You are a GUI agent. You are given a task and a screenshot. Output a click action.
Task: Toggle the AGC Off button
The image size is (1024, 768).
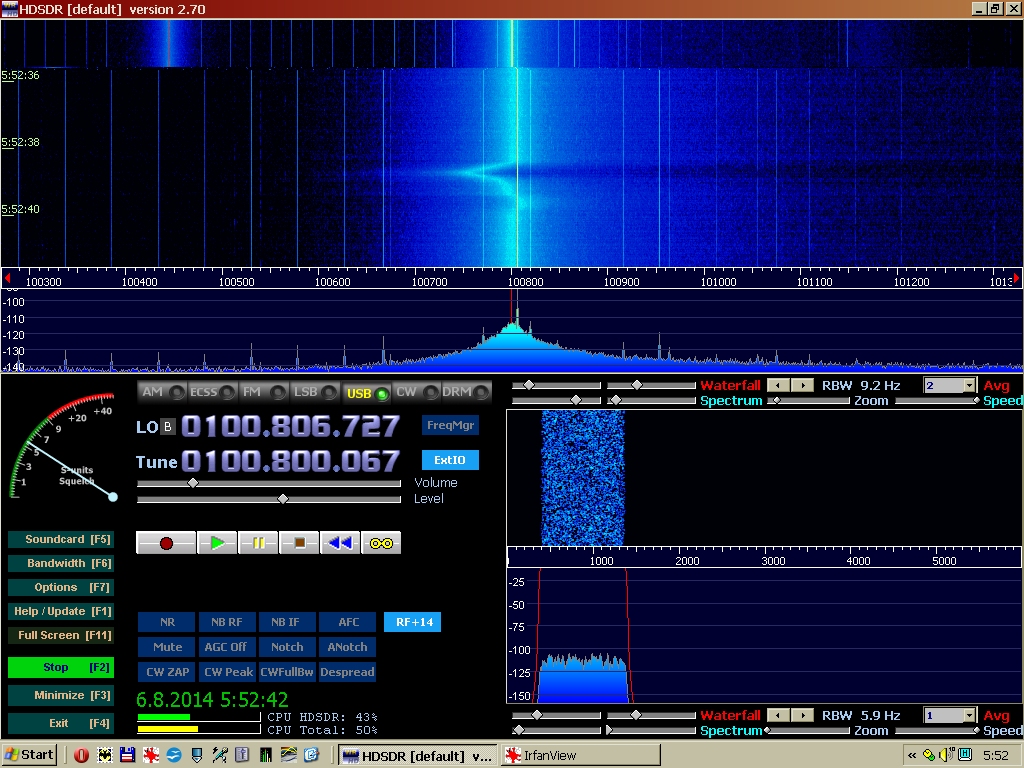227,647
